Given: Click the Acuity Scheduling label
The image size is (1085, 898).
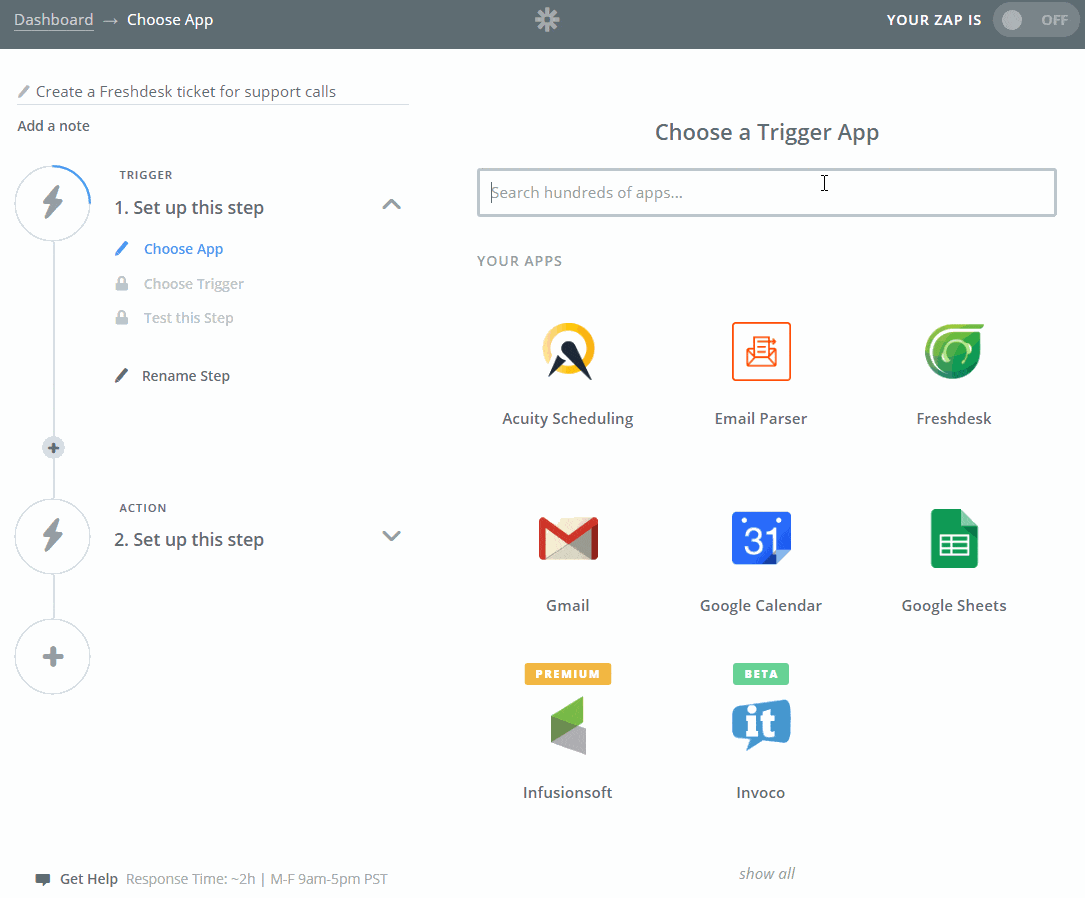Looking at the screenshot, I should click(x=567, y=419).
